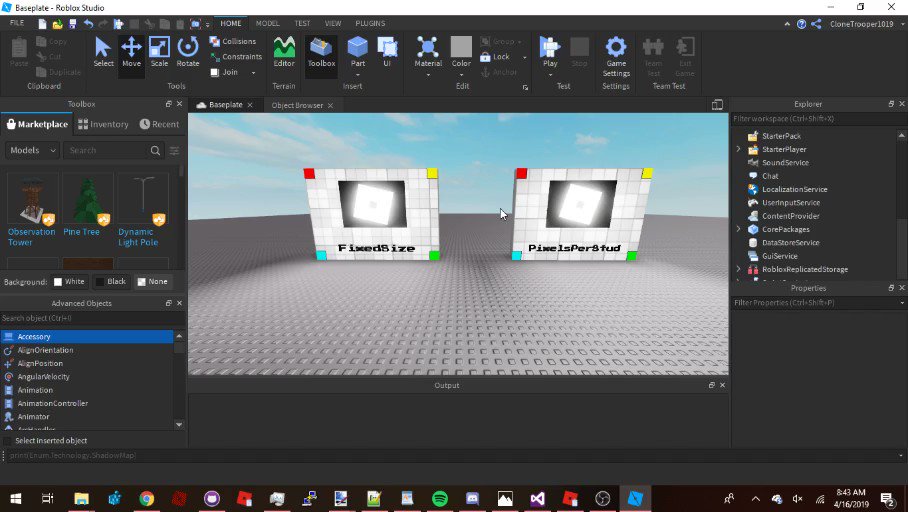908x512 pixels.
Task: Click the Toolbox search magnifier icon
Action: [155, 151]
